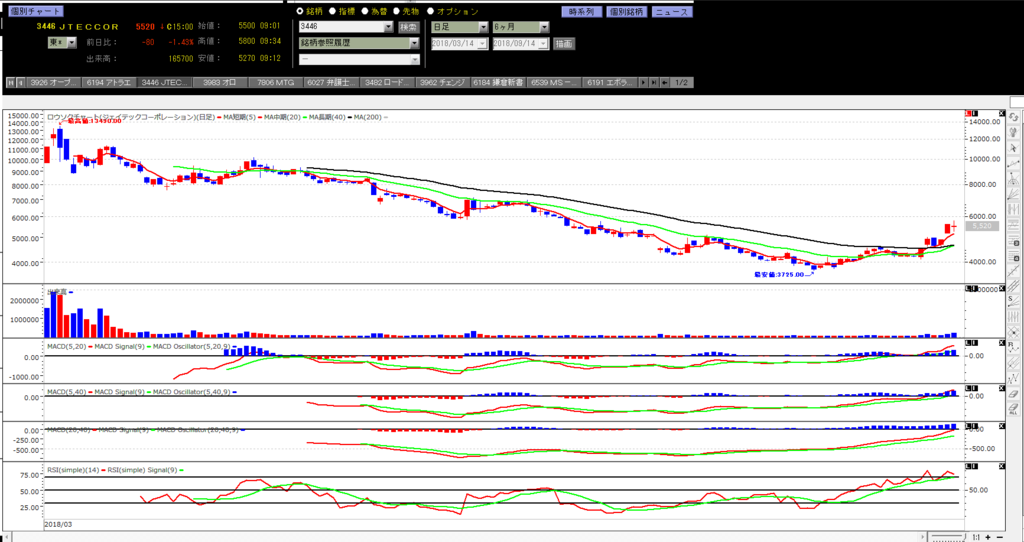Toggle the I button on the main chart panel

coord(974,113)
